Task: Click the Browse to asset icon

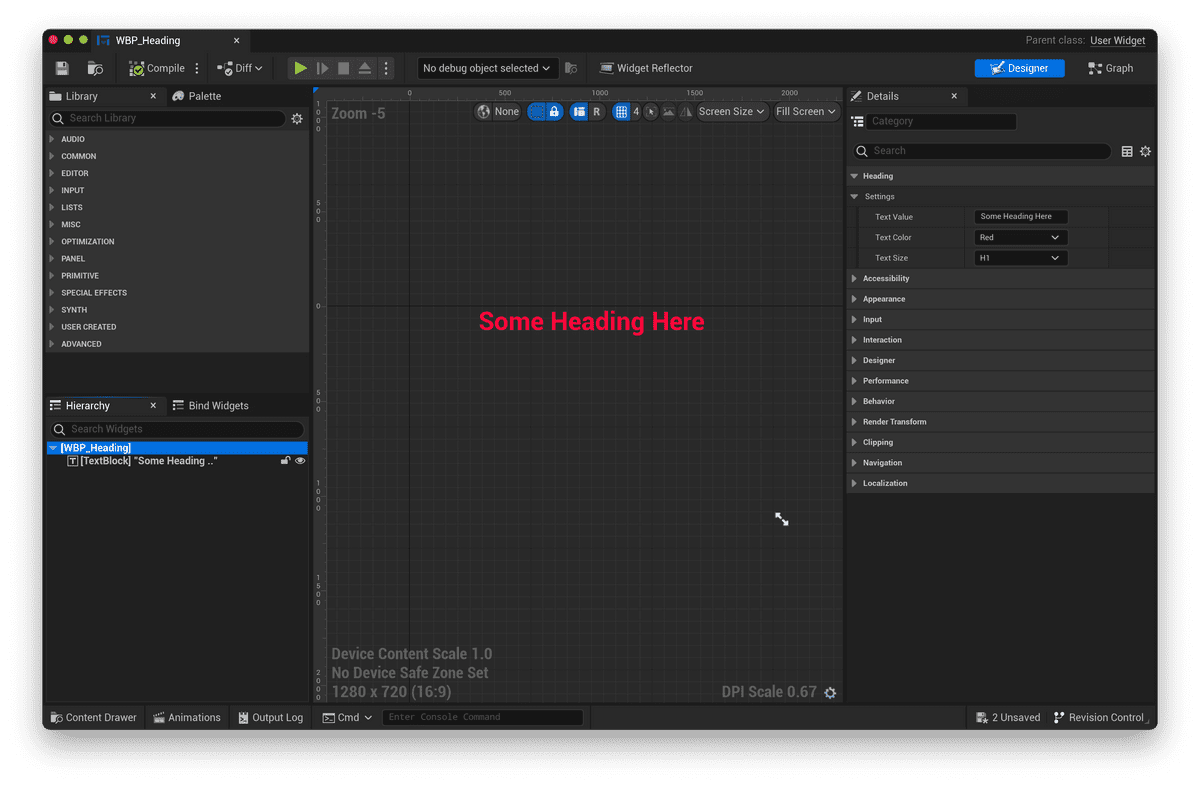Action: [x=95, y=68]
